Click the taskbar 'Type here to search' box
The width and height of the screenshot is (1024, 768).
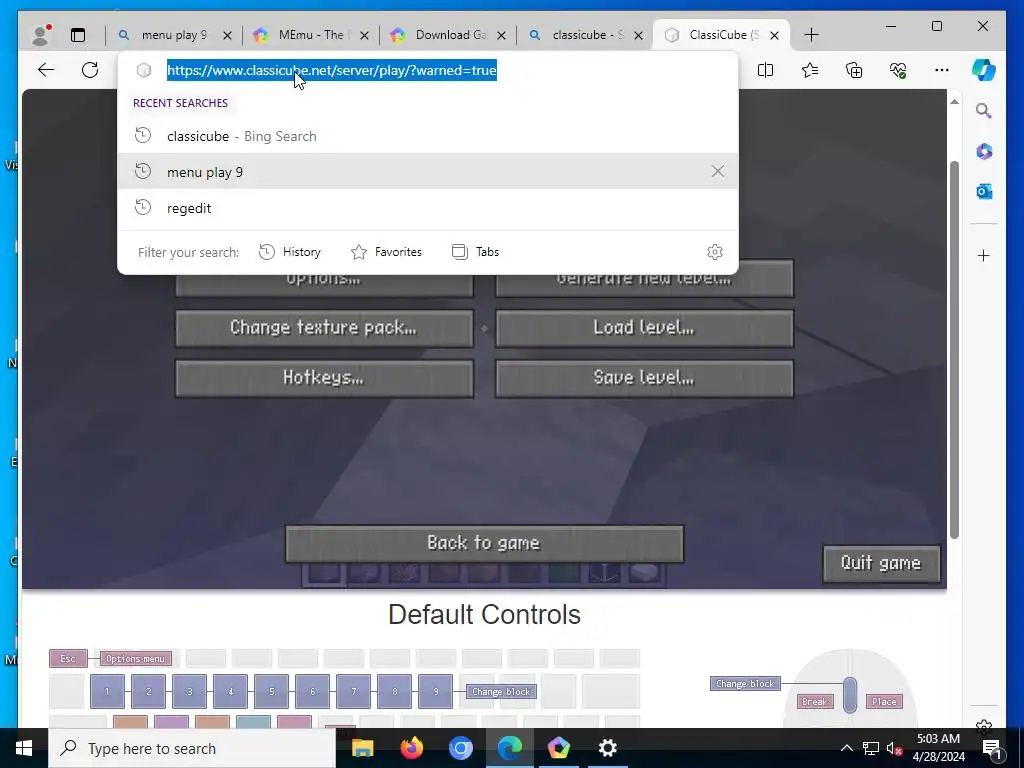[x=192, y=748]
